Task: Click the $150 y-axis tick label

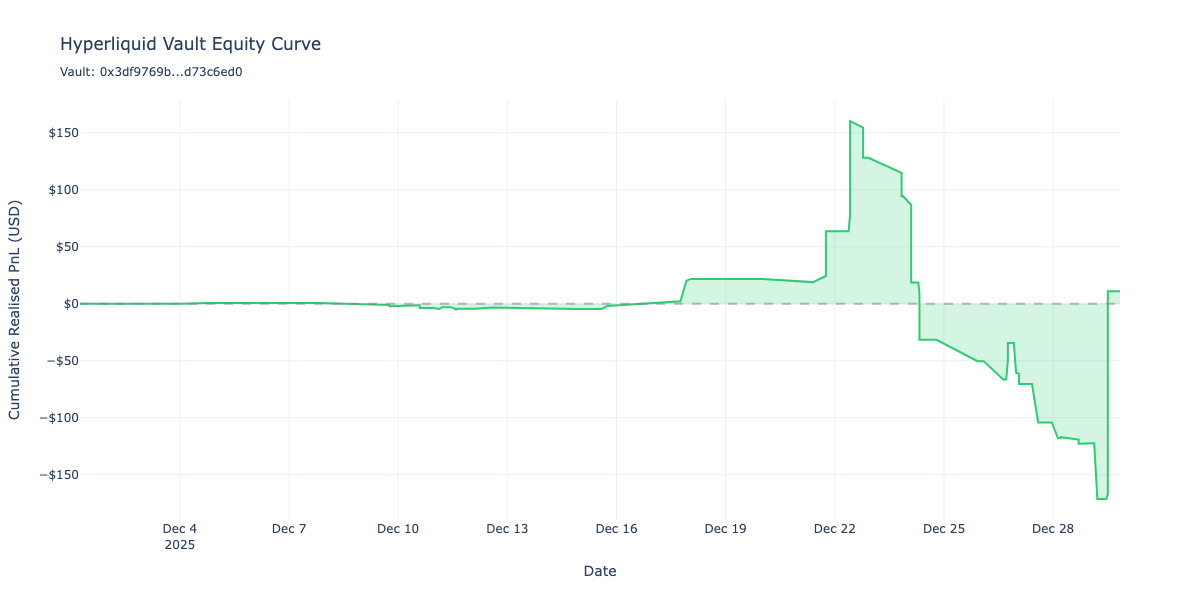Action: tap(65, 133)
